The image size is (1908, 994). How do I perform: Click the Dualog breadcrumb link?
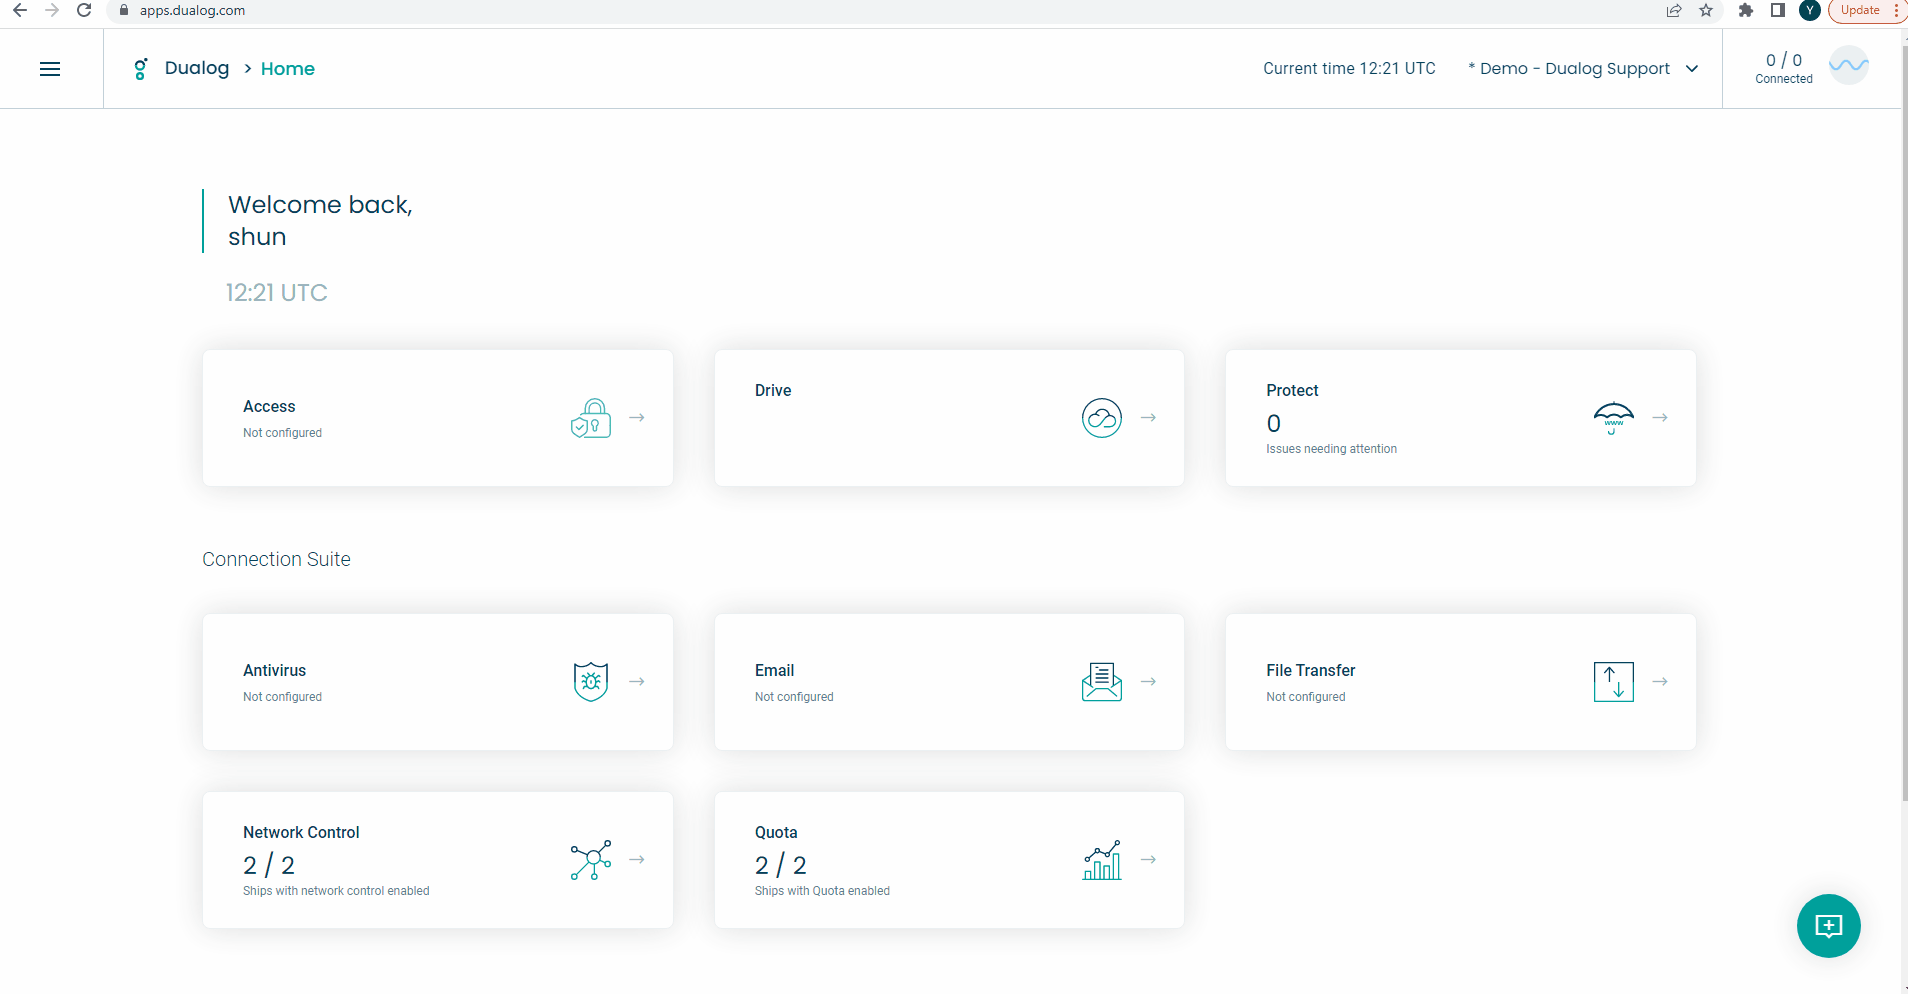click(x=197, y=68)
